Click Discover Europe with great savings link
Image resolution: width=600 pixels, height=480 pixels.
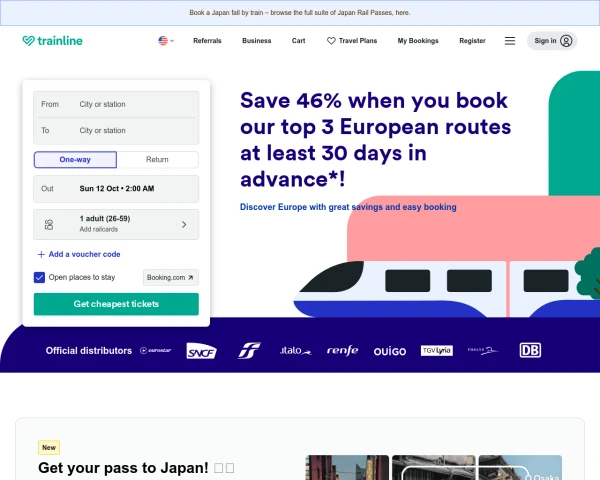tap(348, 207)
